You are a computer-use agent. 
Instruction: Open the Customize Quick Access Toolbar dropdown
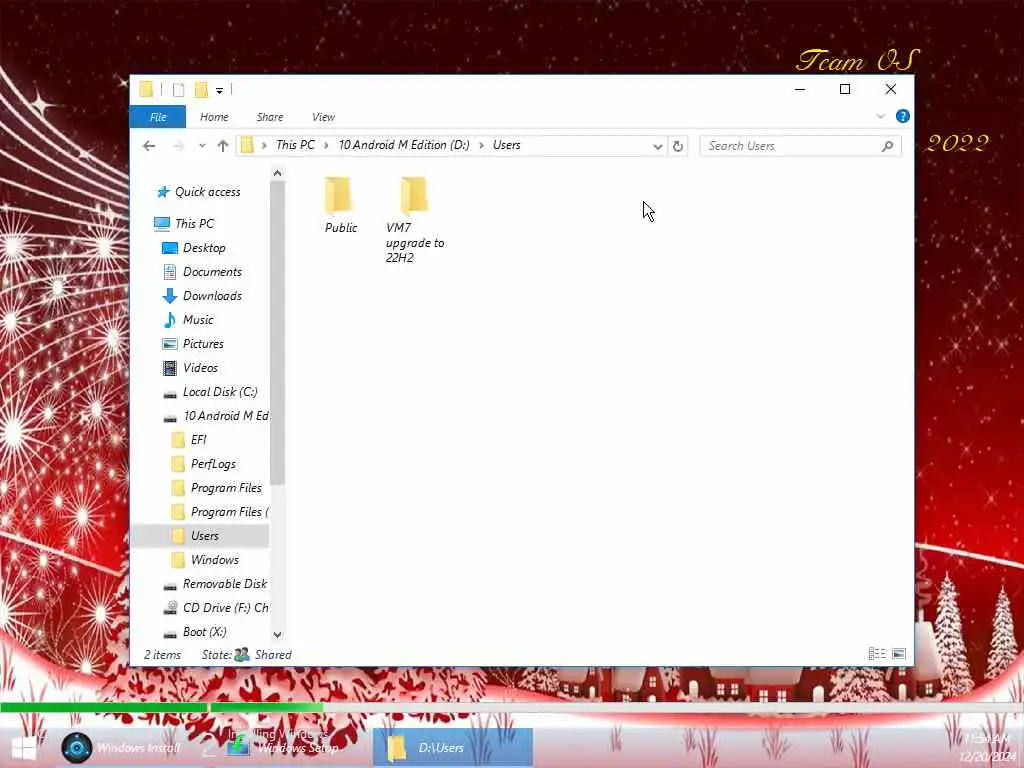click(219, 90)
